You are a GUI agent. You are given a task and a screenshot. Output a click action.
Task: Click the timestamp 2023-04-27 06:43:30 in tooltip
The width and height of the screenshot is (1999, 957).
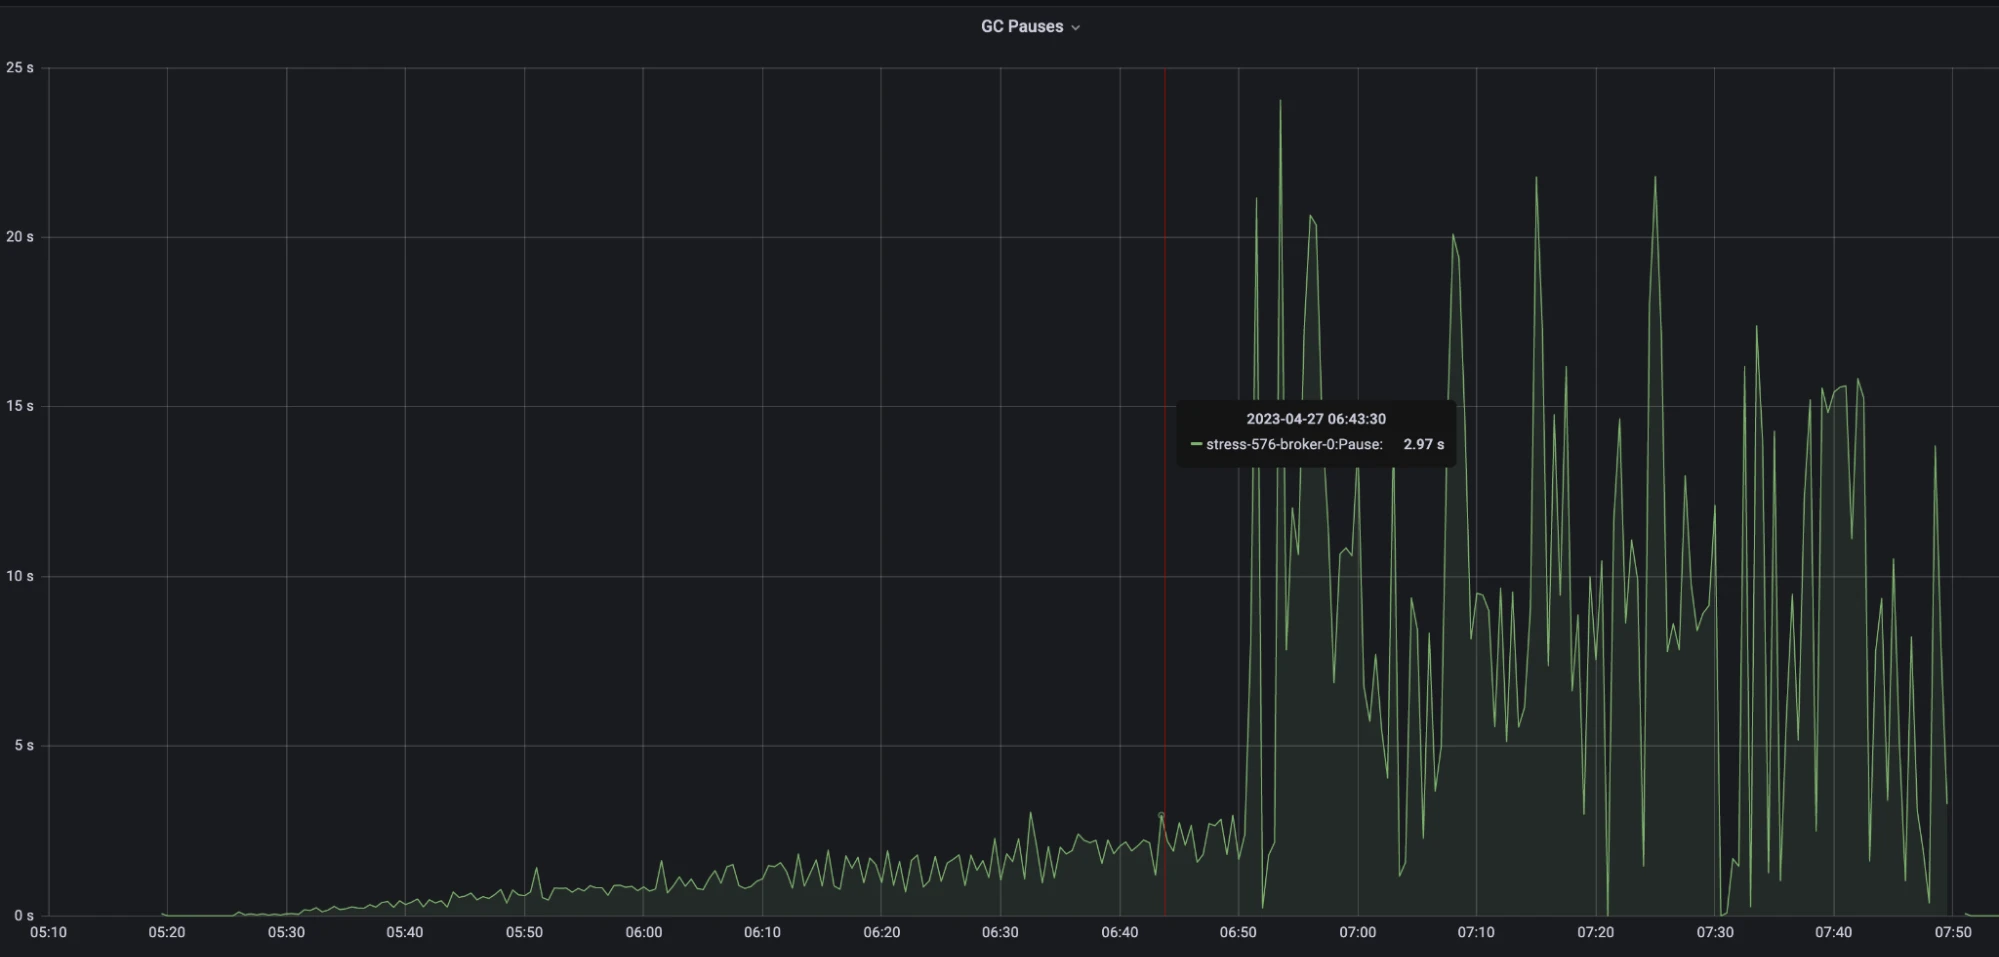pos(1316,419)
